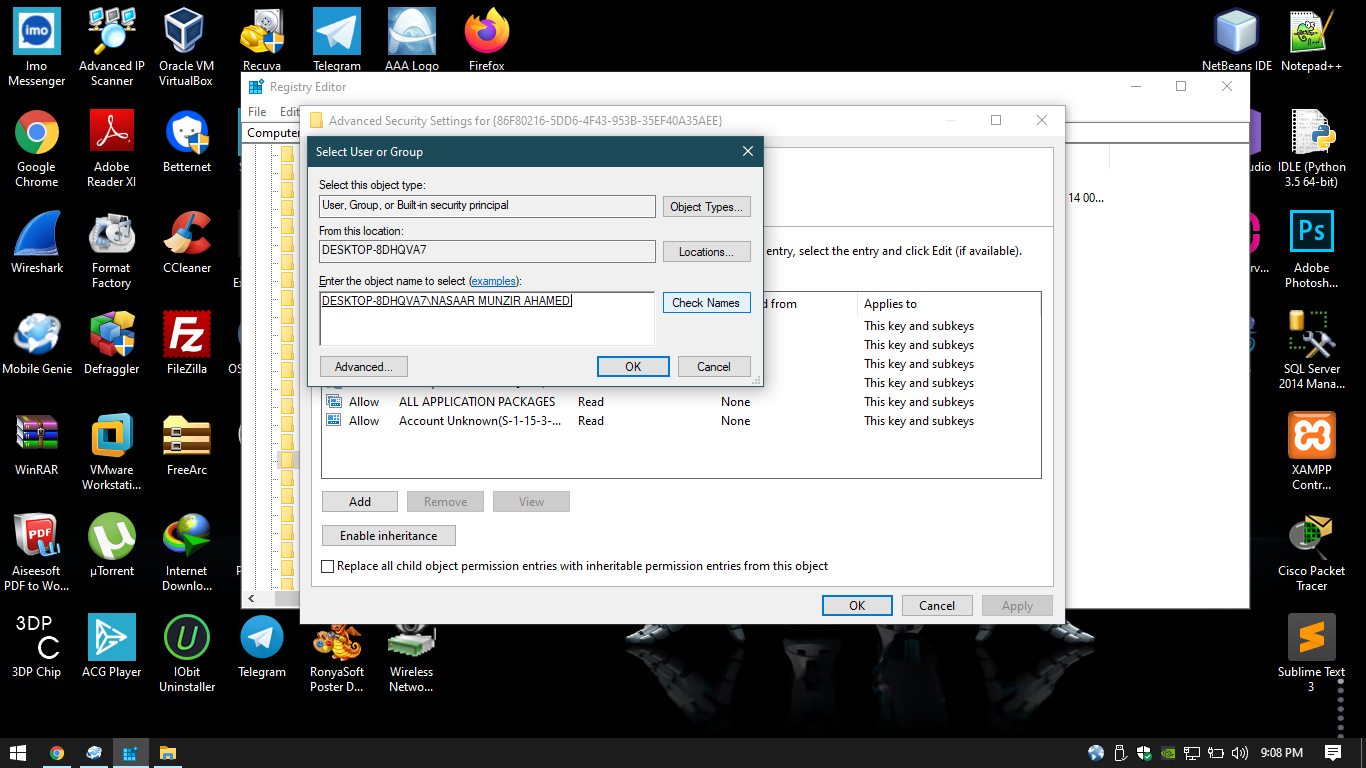Click Advanced... in Select User or Group
This screenshot has height=768, width=1366.
[x=364, y=367]
